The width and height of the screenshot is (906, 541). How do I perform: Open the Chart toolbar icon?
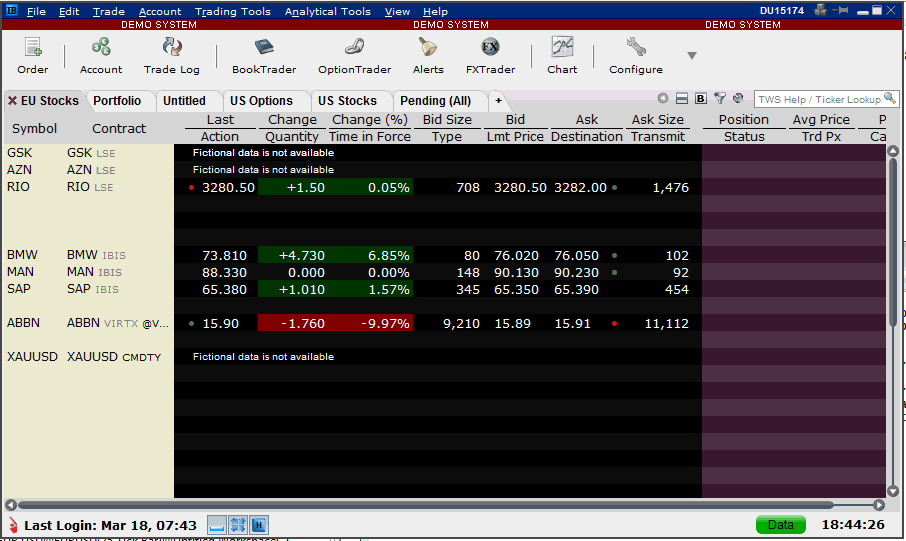(x=562, y=56)
